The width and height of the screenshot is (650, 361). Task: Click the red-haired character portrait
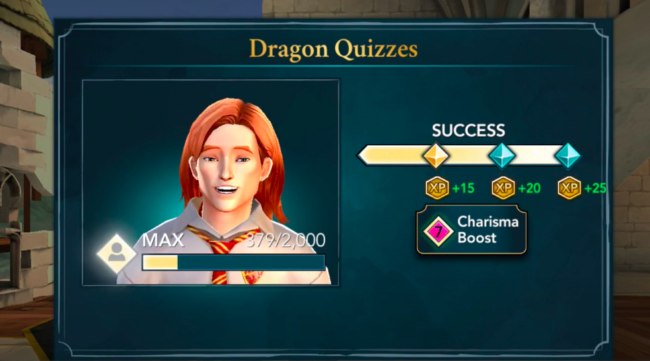pos(224,191)
